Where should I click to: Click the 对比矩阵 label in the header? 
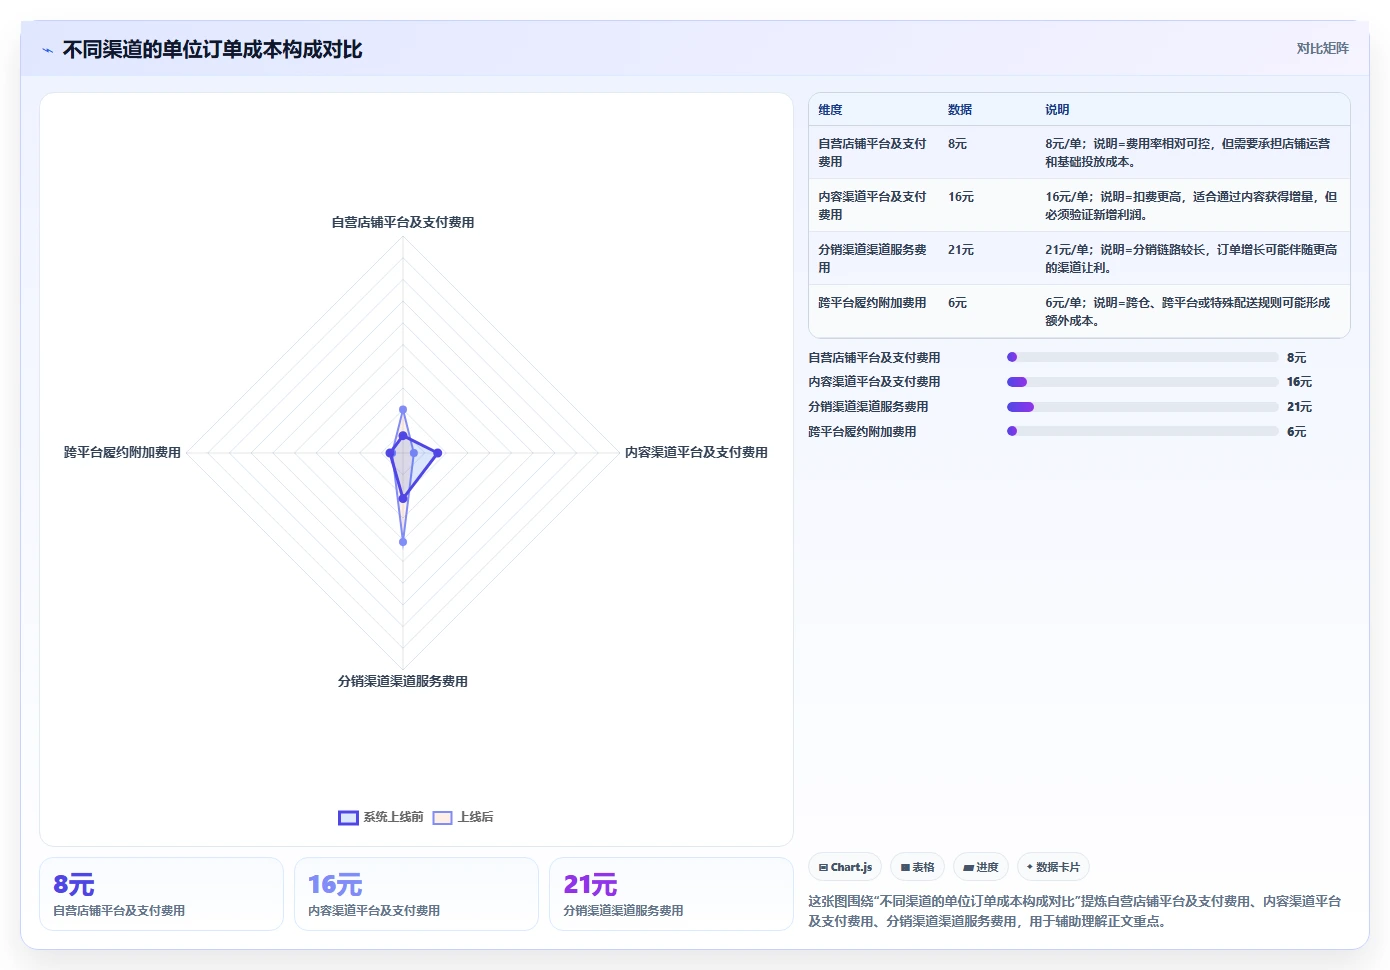pyautogui.click(x=1322, y=48)
